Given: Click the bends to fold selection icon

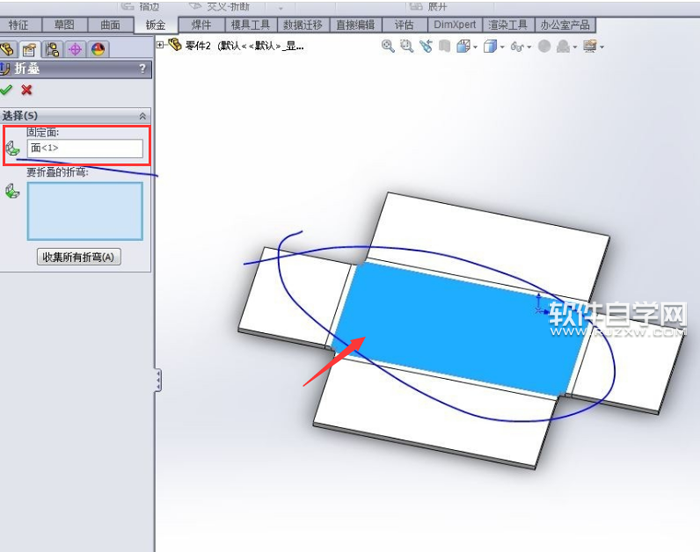Looking at the screenshot, I should (x=12, y=191).
